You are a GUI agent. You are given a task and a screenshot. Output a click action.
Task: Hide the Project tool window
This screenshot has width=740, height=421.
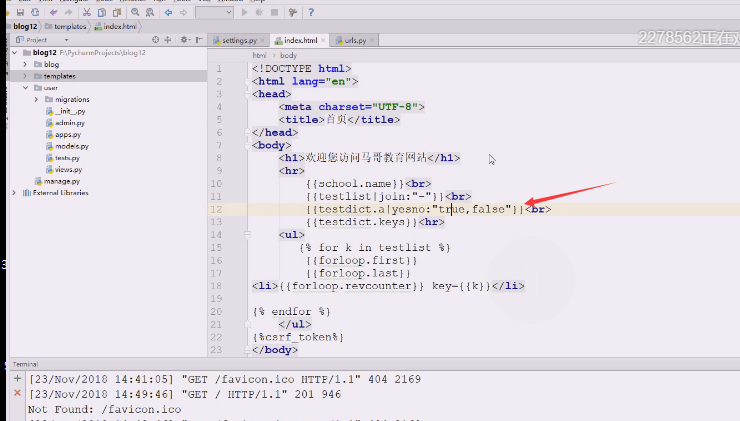[x=199, y=40]
